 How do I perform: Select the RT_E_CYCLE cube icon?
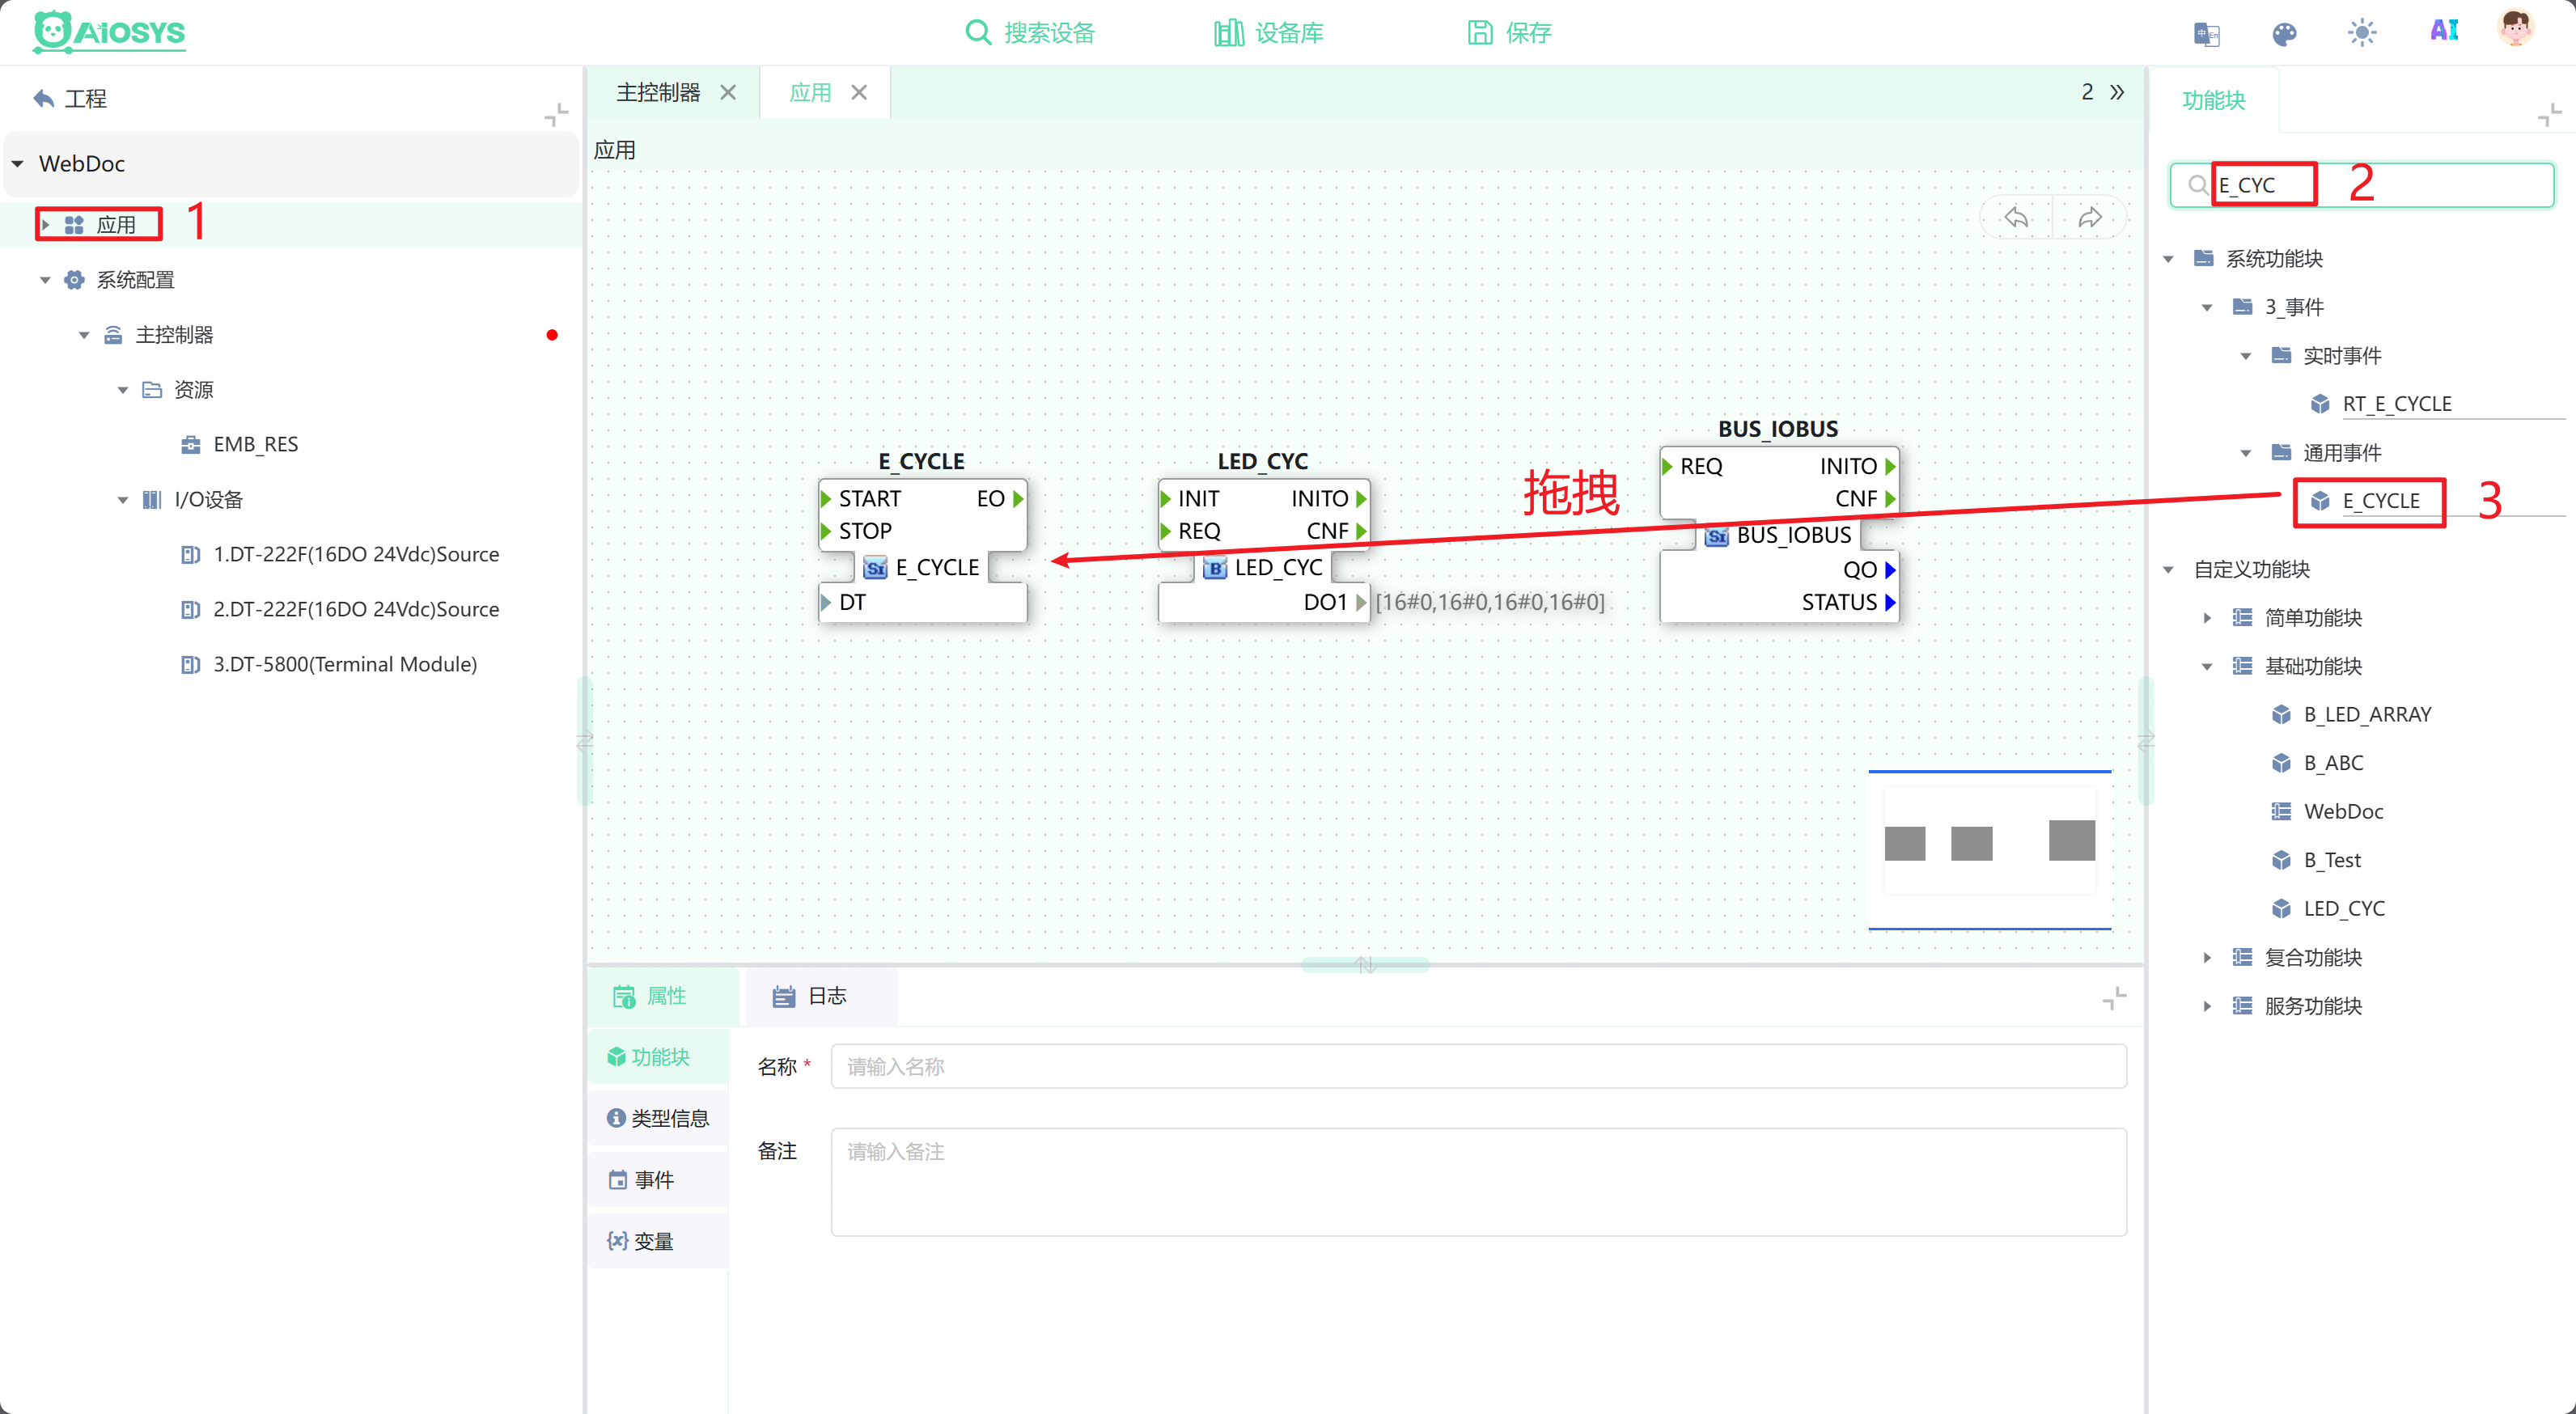[x=2320, y=404]
